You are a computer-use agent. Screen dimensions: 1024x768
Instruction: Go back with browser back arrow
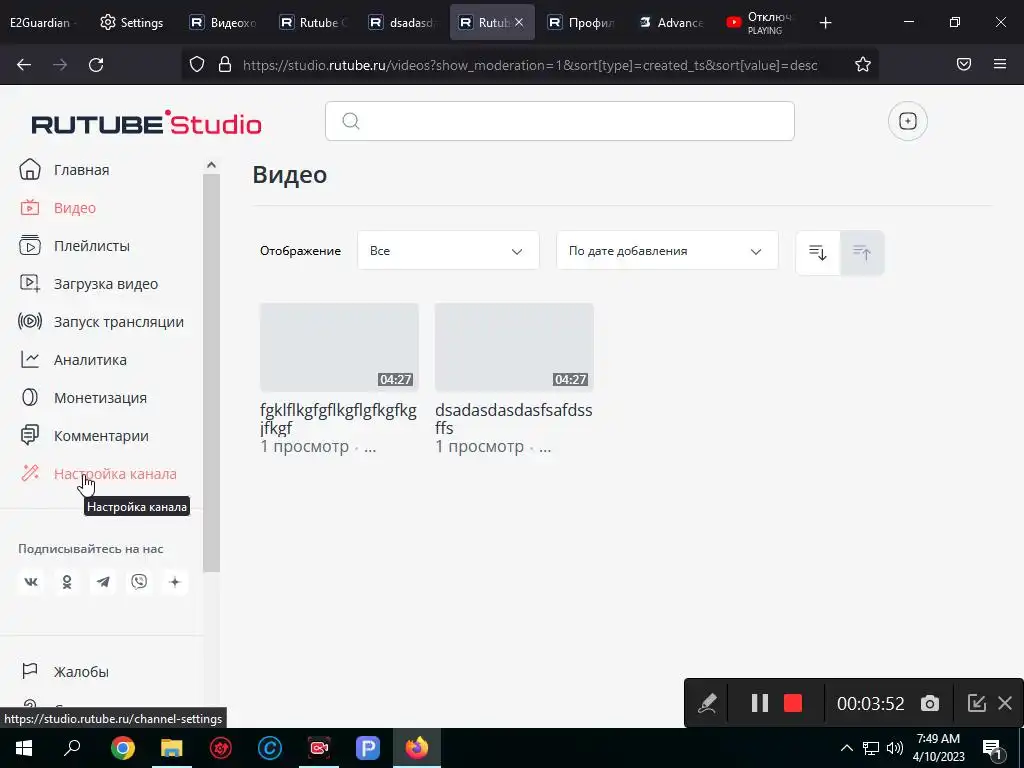pyautogui.click(x=24, y=64)
